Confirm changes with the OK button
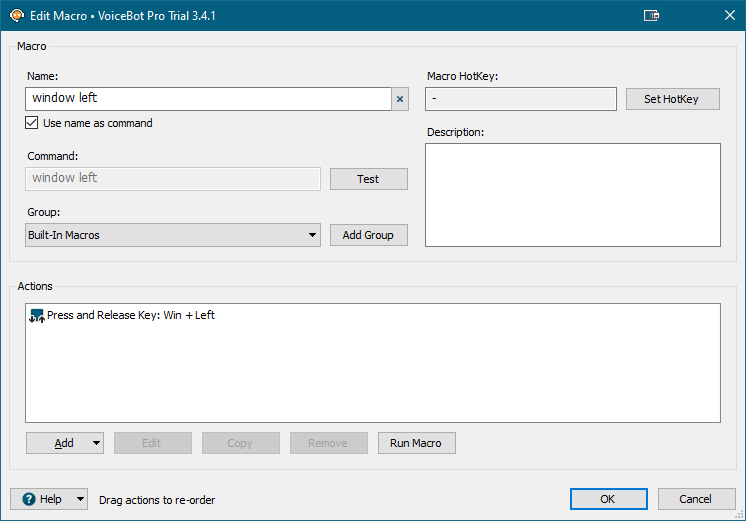The width and height of the screenshot is (746, 521). coord(608,499)
